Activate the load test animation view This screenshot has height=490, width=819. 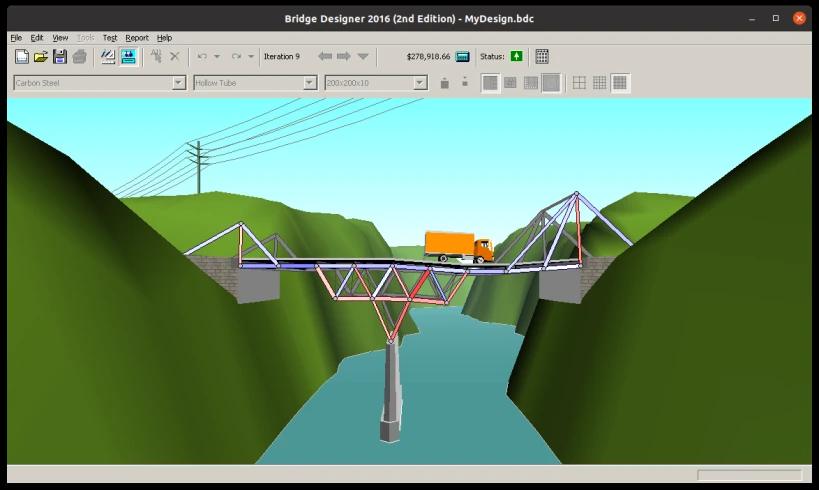coord(128,56)
